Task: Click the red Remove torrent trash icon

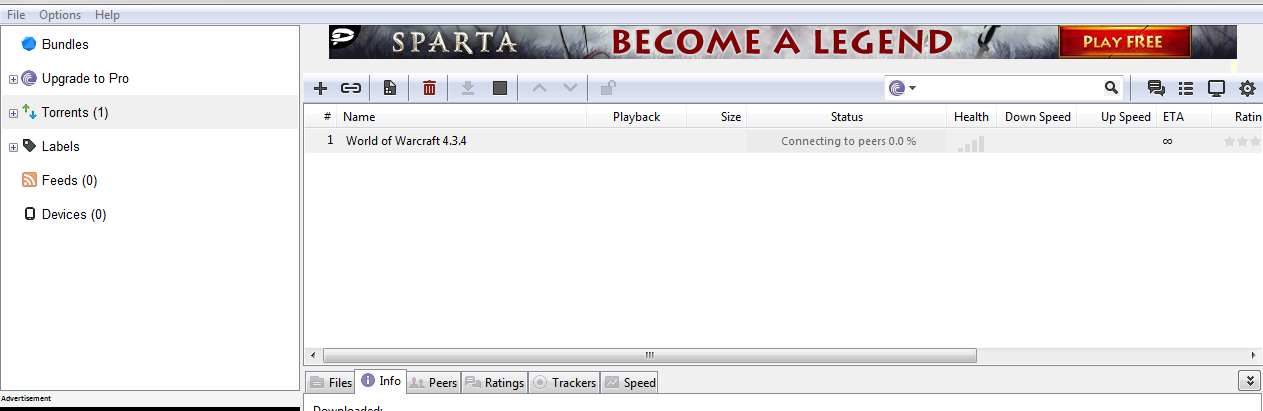Action: pos(429,88)
